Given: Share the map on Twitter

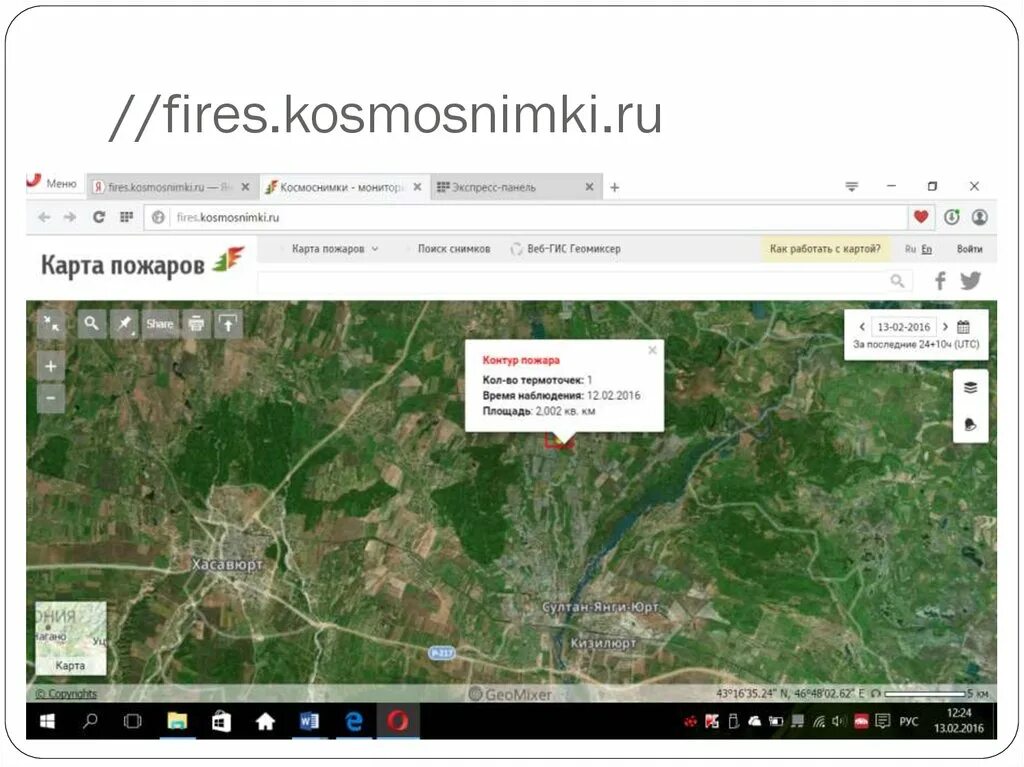Looking at the screenshot, I should click(x=970, y=281).
